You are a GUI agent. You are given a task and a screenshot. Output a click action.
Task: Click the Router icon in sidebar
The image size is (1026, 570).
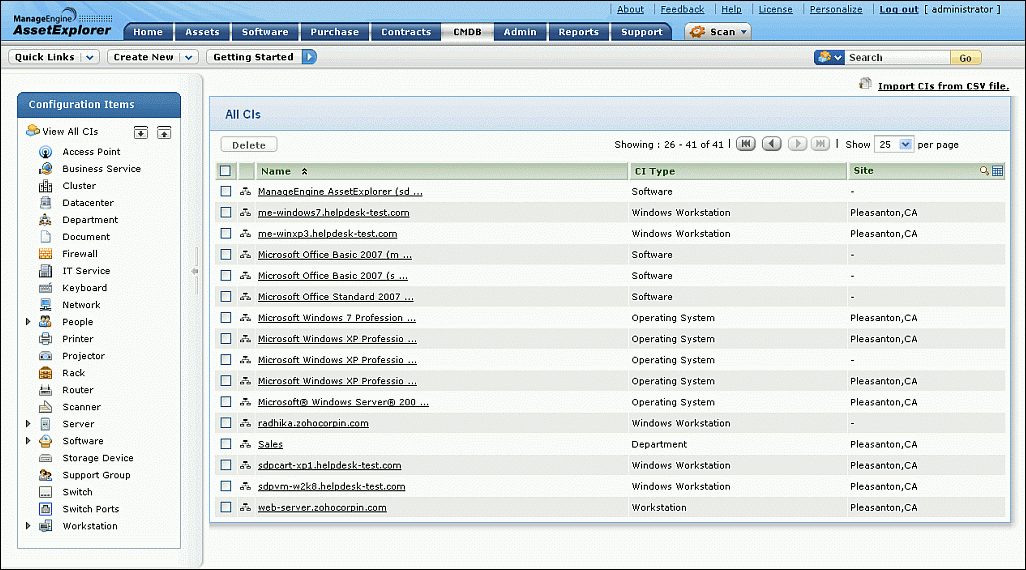45,390
